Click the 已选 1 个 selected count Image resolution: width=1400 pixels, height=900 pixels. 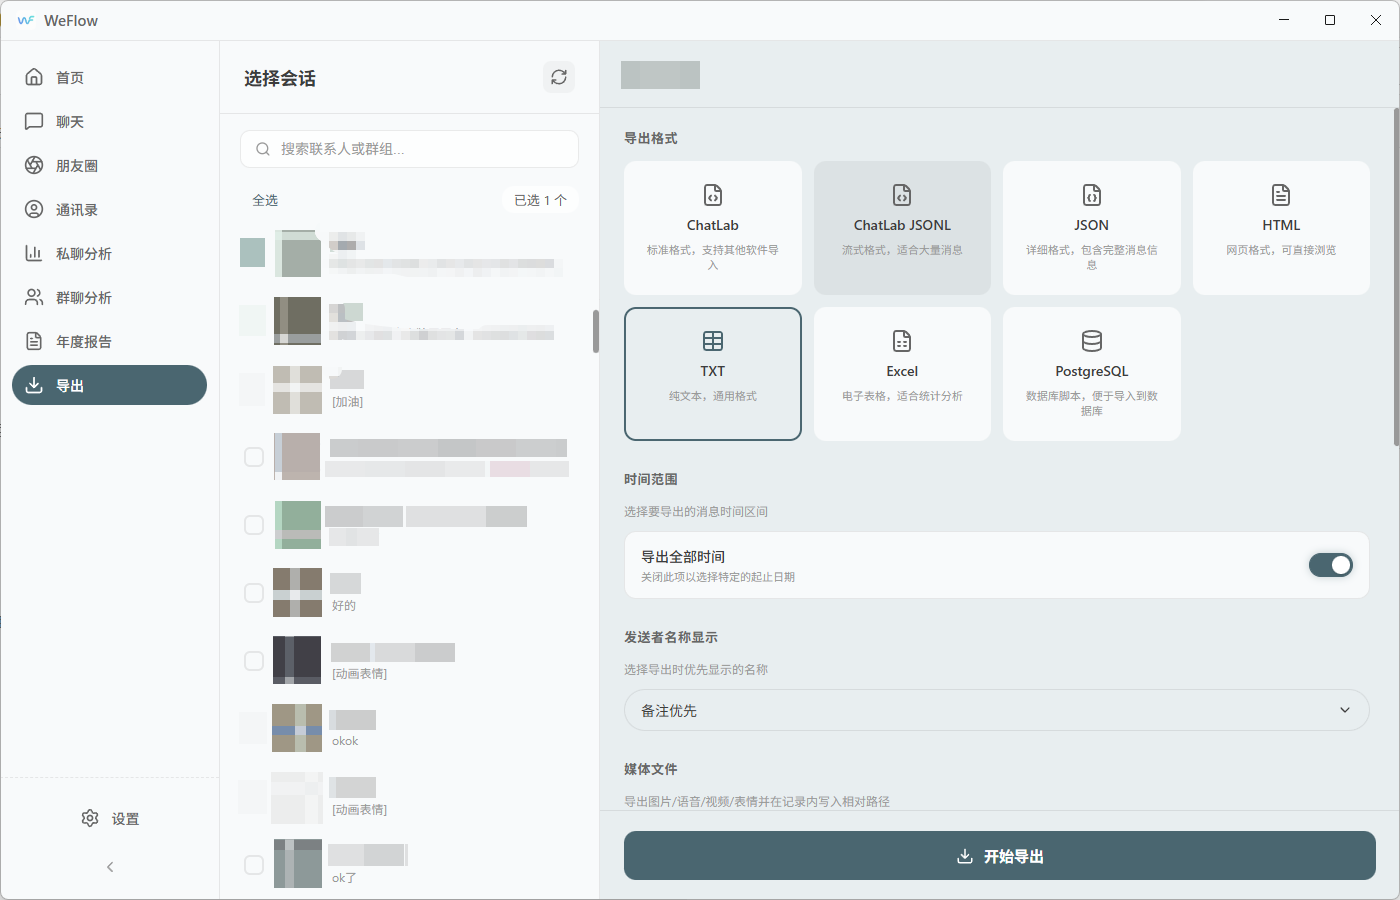pos(540,200)
